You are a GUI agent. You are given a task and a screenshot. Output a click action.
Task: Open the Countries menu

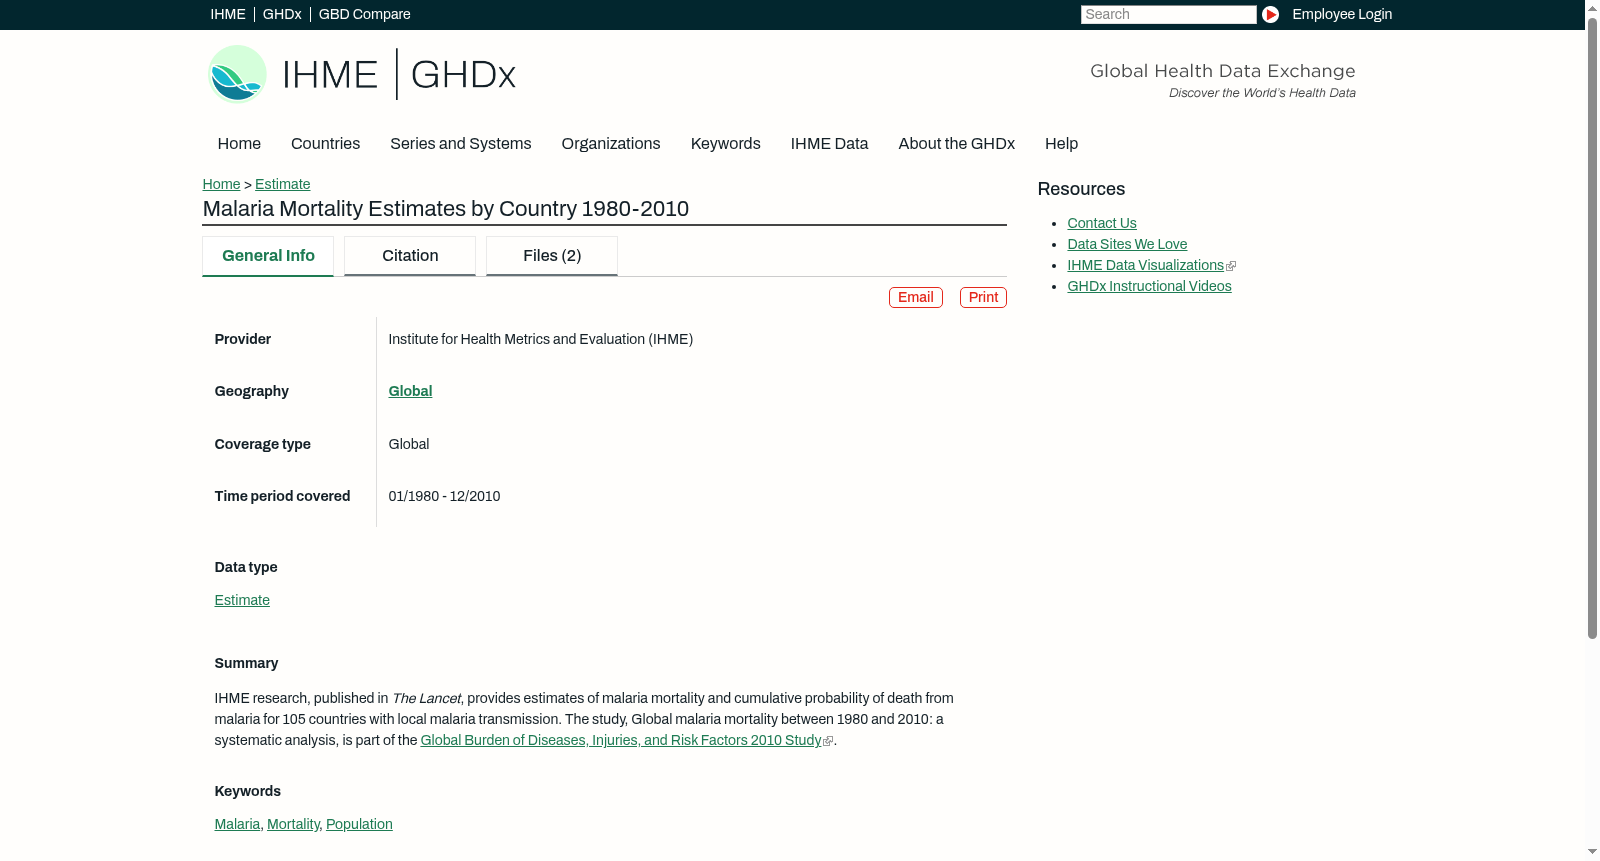pos(325,144)
